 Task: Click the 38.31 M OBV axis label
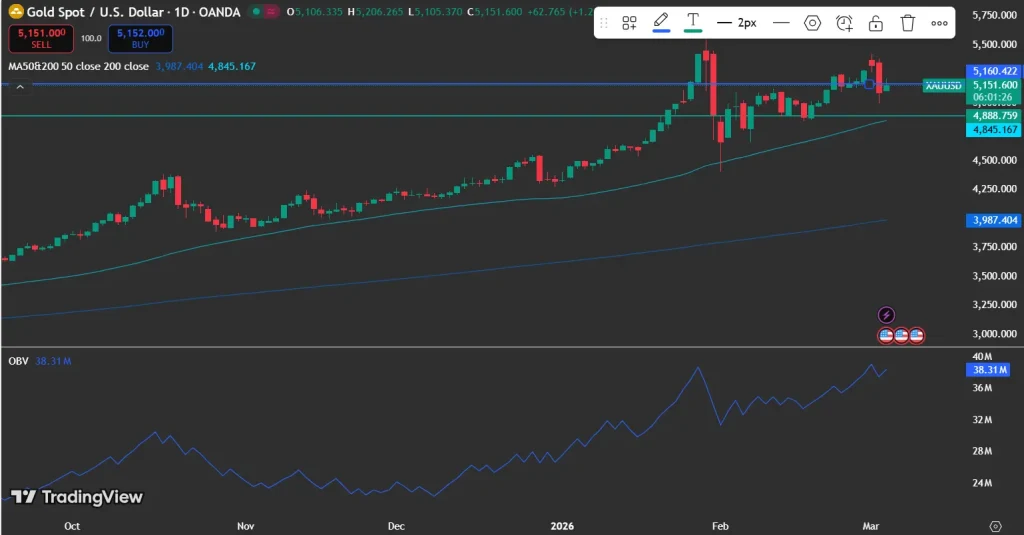click(989, 370)
